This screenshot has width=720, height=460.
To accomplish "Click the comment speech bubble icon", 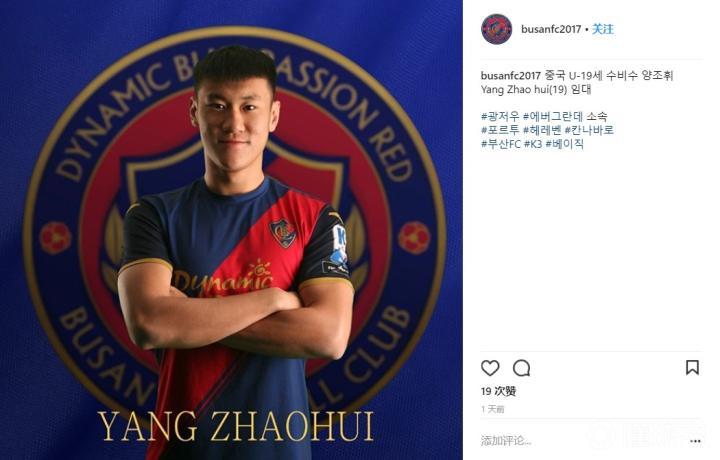I will pyautogui.click(x=522, y=368).
